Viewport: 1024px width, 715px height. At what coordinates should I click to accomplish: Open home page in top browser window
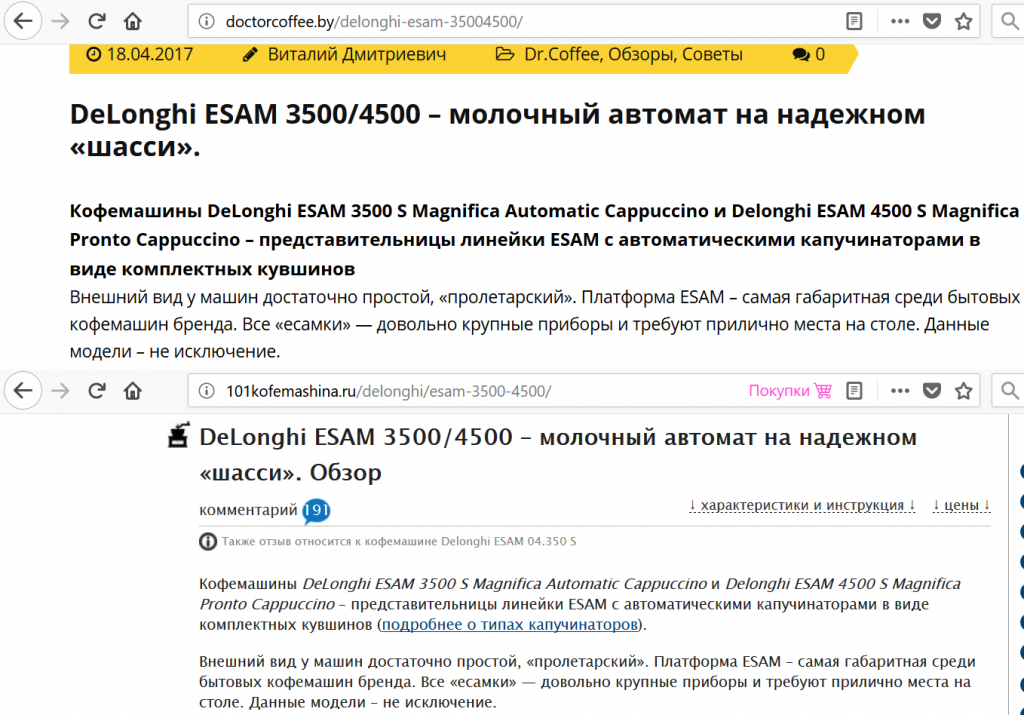(133, 22)
